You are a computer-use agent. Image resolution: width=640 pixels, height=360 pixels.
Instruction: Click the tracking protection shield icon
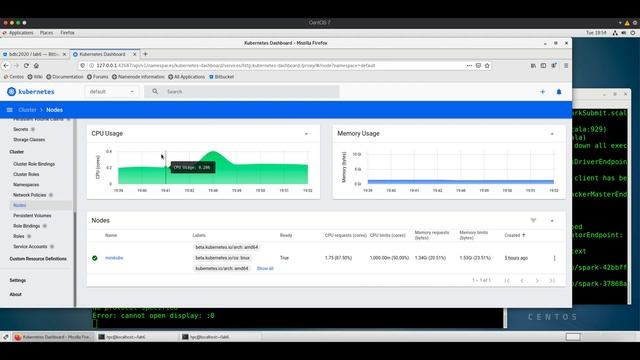click(x=82, y=65)
